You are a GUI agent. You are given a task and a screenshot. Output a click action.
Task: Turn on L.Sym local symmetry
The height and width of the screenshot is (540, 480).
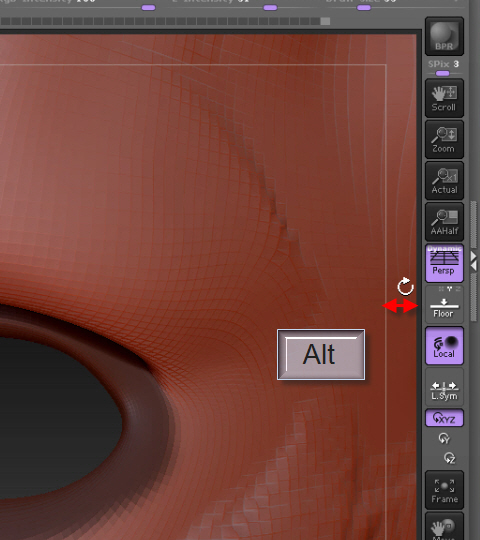[444, 387]
